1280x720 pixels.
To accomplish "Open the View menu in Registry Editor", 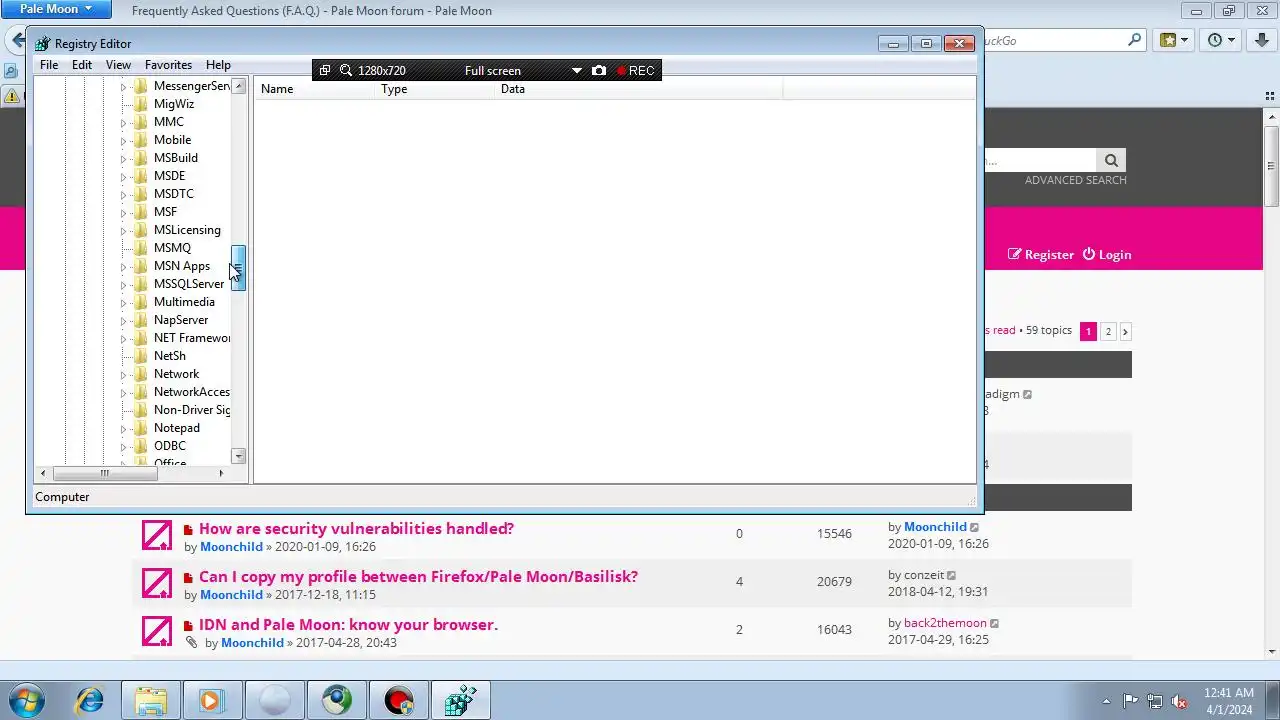I will (x=118, y=65).
